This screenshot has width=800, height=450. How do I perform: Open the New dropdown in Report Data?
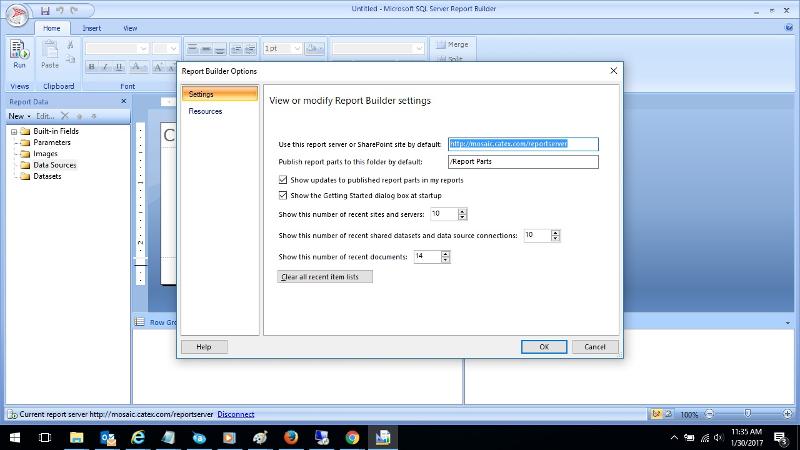pyautogui.click(x=19, y=116)
